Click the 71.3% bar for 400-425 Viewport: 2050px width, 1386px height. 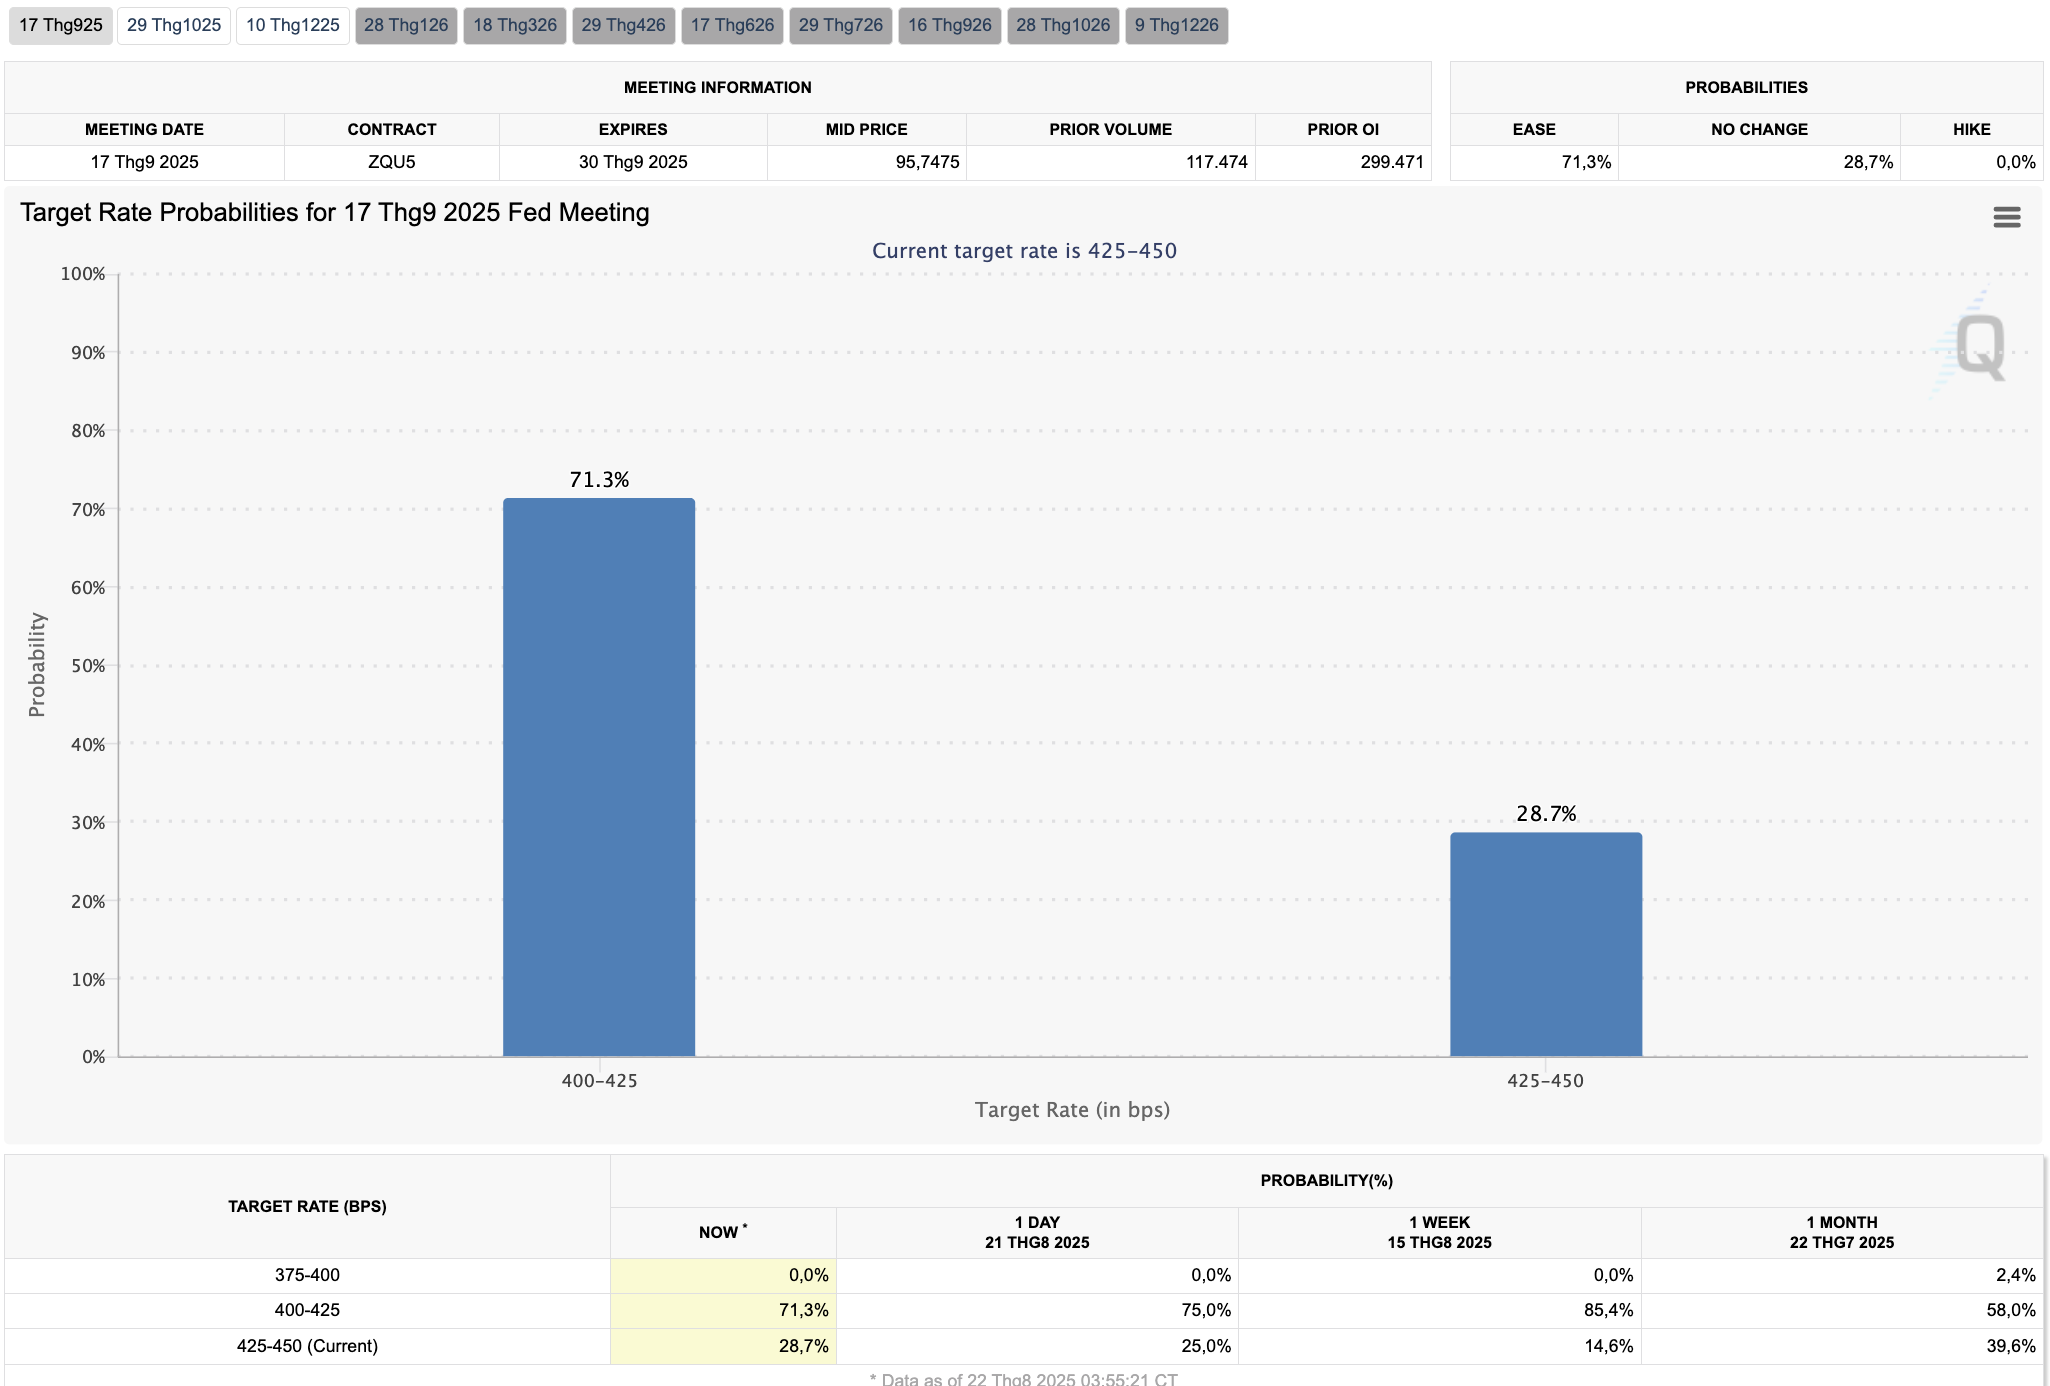pos(599,777)
